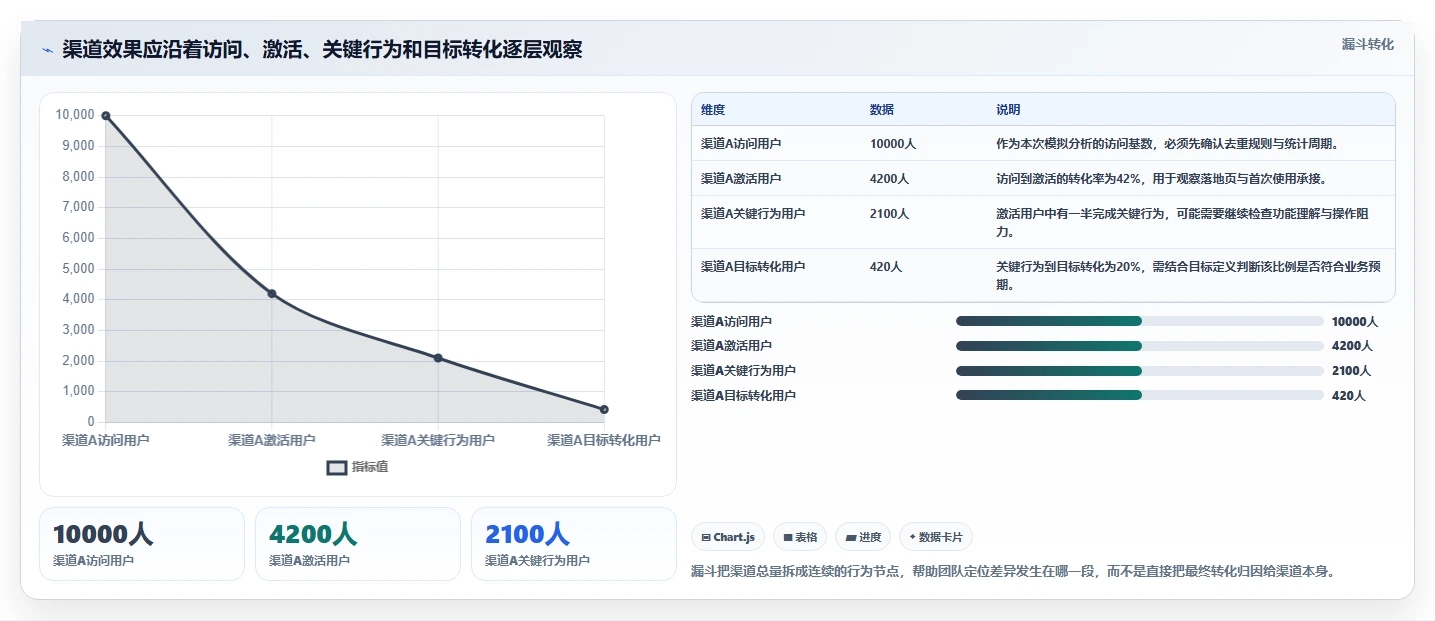This screenshot has width=1435, height=621.
Task: Click the 渠道A目标转化用户 x-axis label
Action: [x=604, y=440]
